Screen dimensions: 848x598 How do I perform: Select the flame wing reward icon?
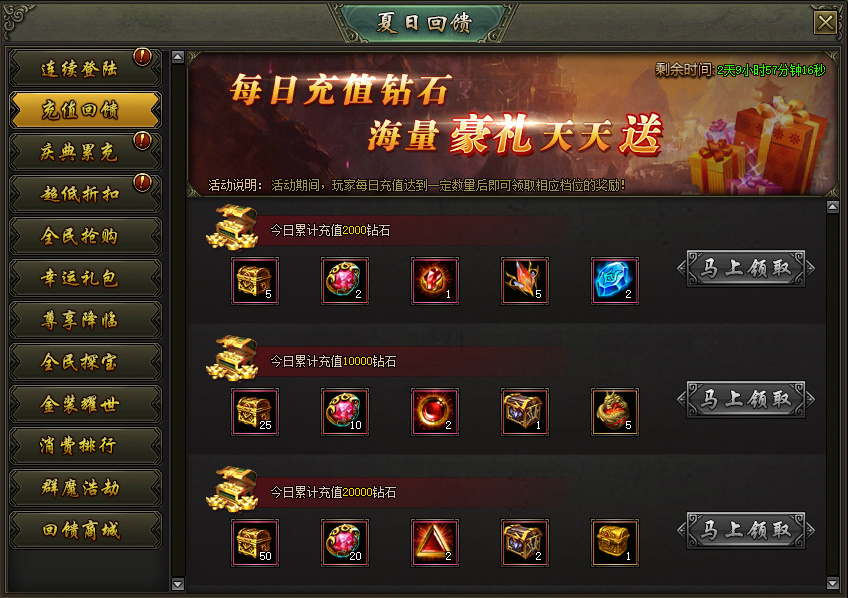tap(525, 281)
